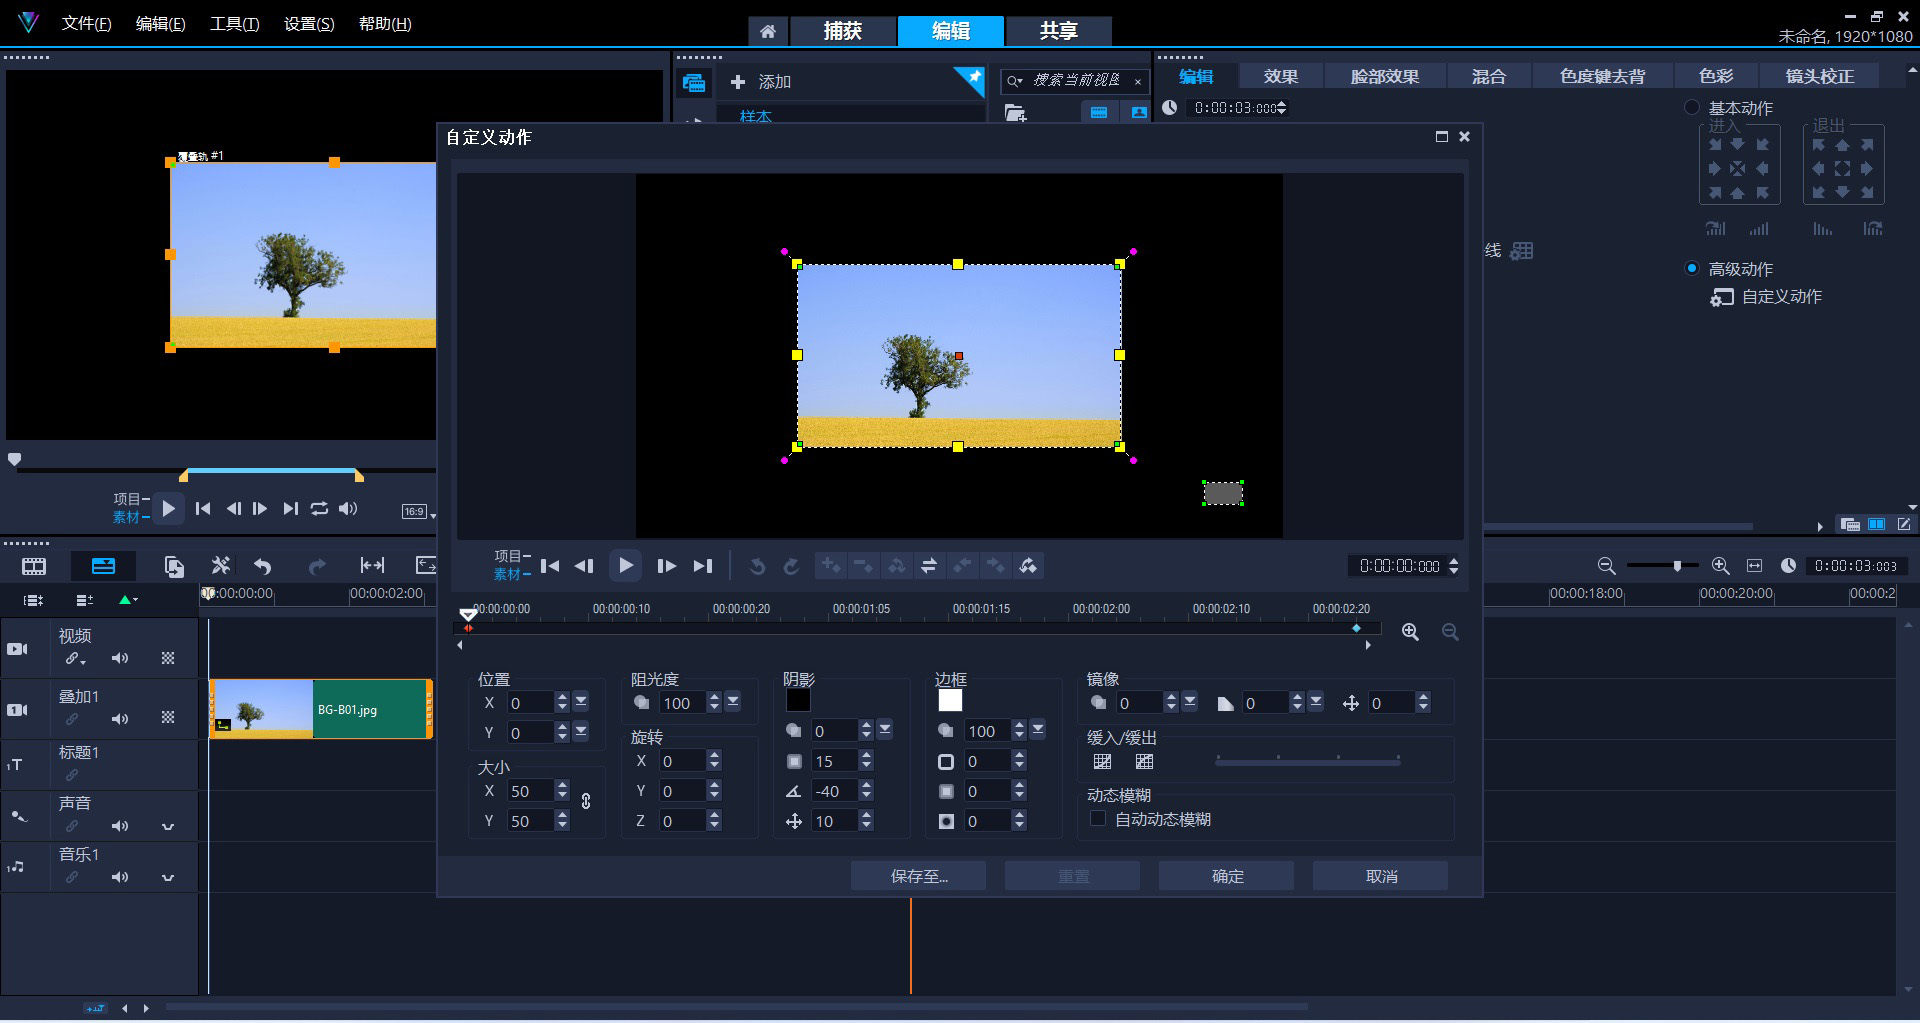This screenshot has width=1920, height=1023.
Task: Mute the voice track audio
Action: tap(120, 826)
